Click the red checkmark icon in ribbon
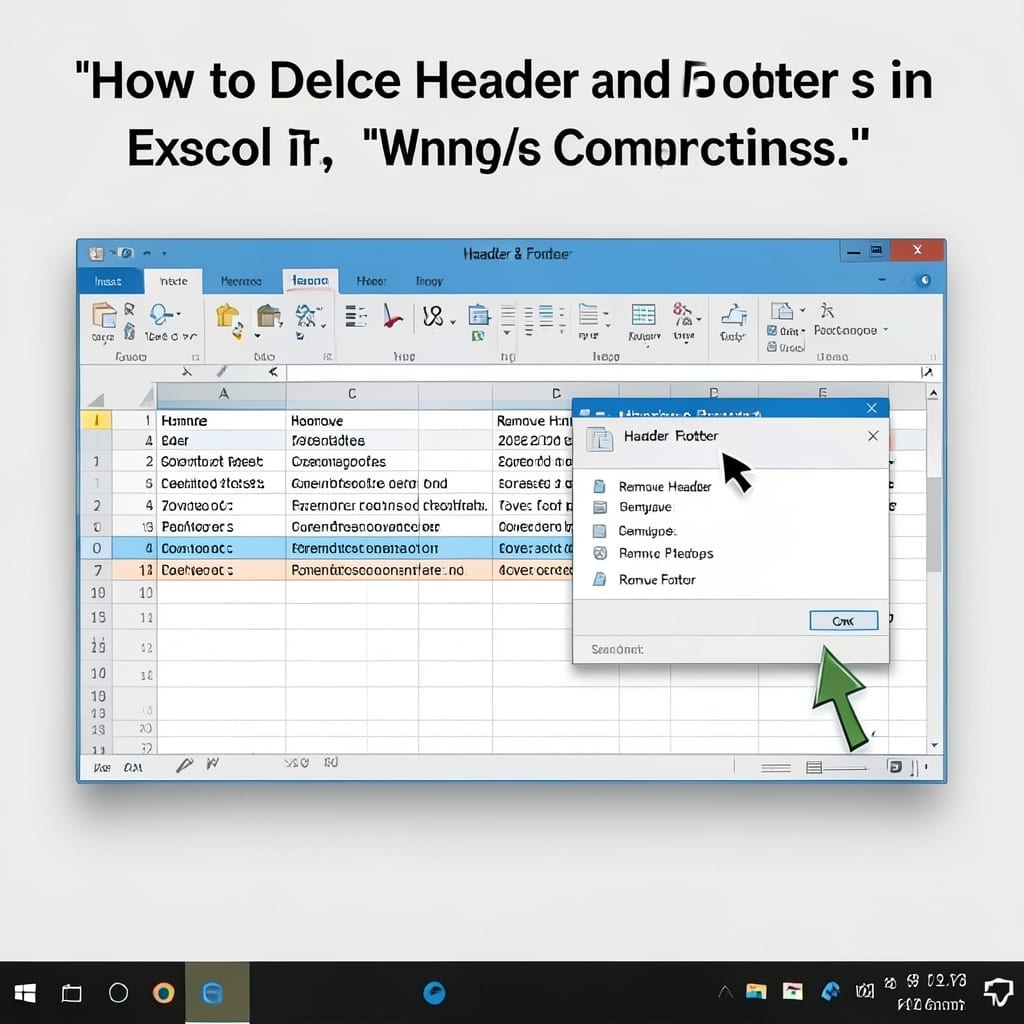 click(x=392, y=316)
